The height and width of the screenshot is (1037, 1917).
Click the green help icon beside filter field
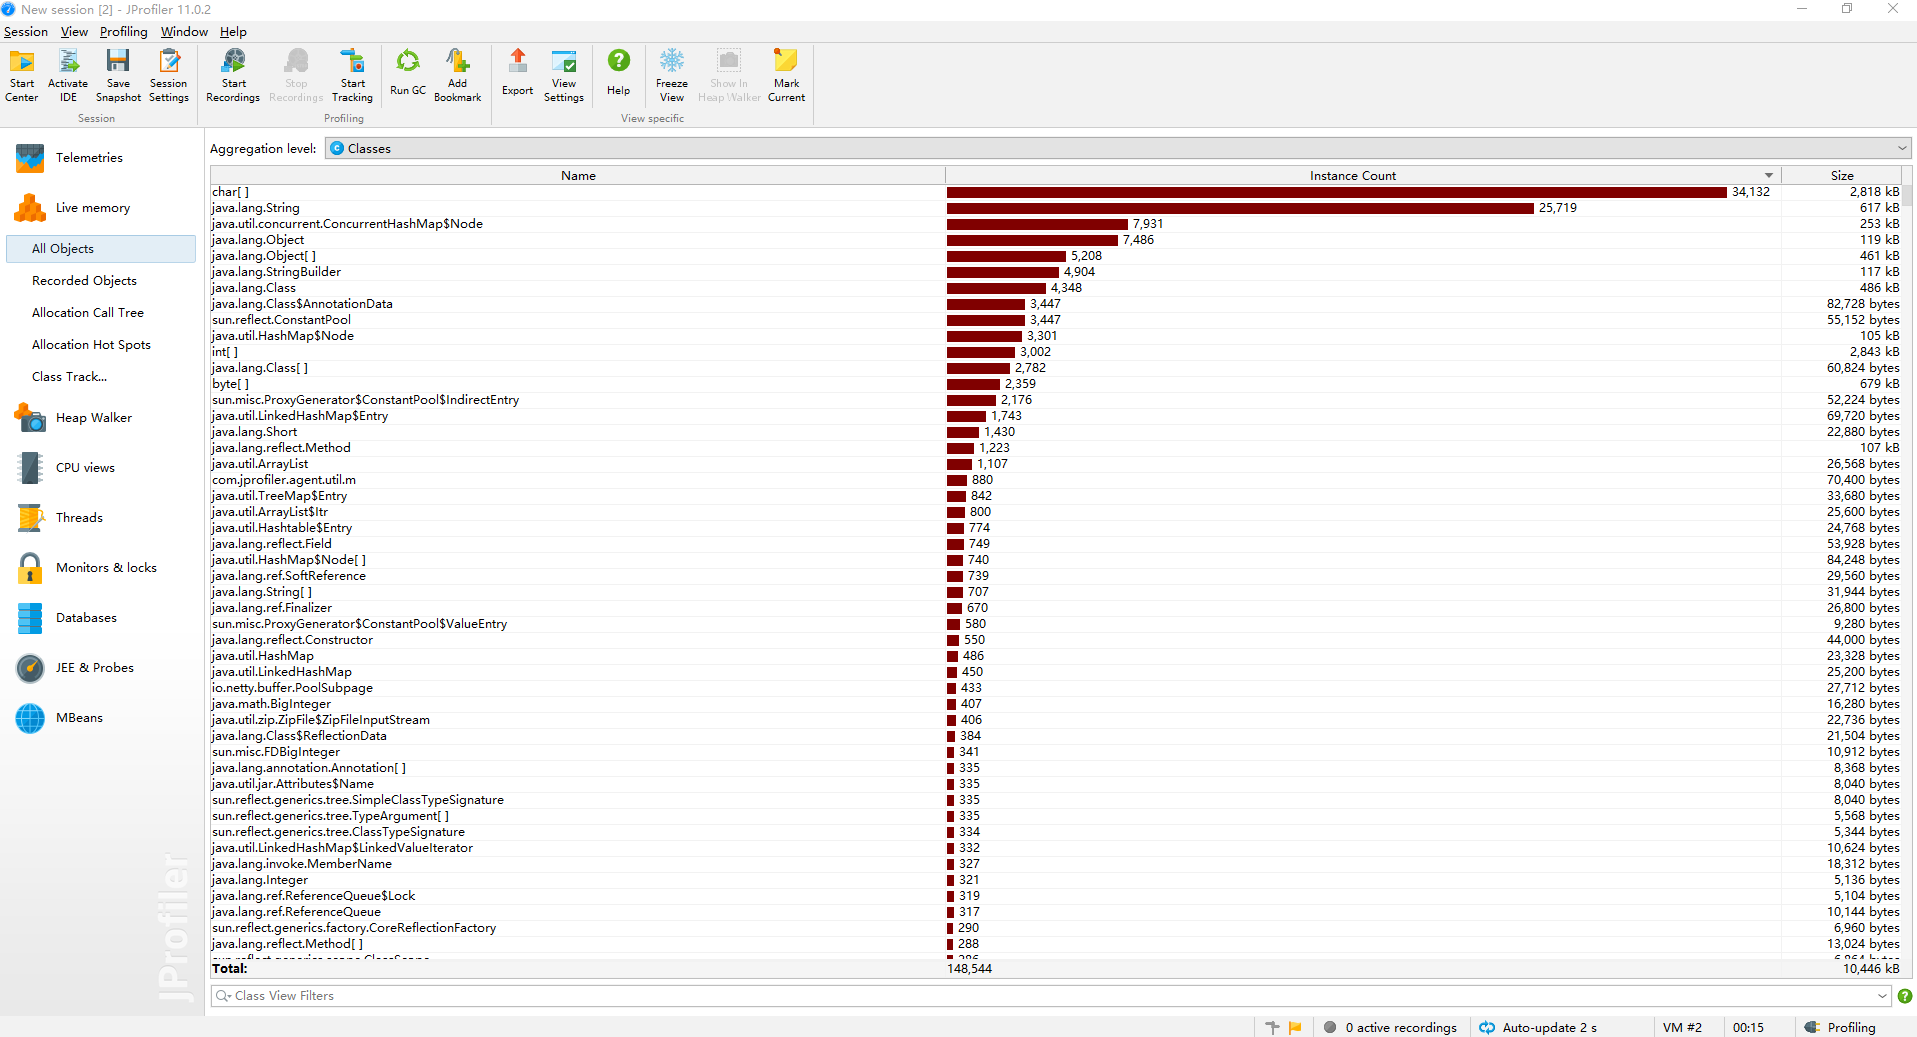tap(1904, 996)
